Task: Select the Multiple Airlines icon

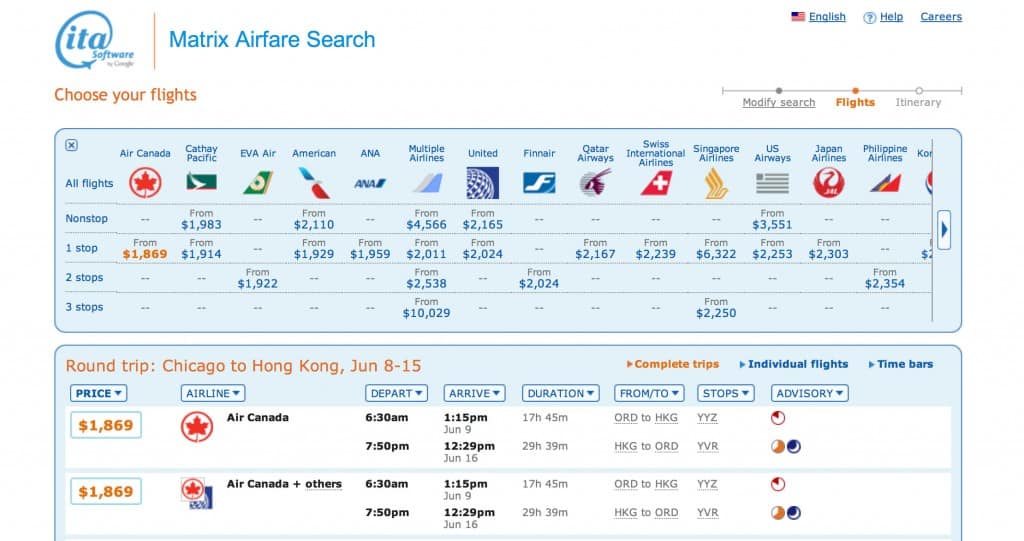Action: tap(426, 183)
